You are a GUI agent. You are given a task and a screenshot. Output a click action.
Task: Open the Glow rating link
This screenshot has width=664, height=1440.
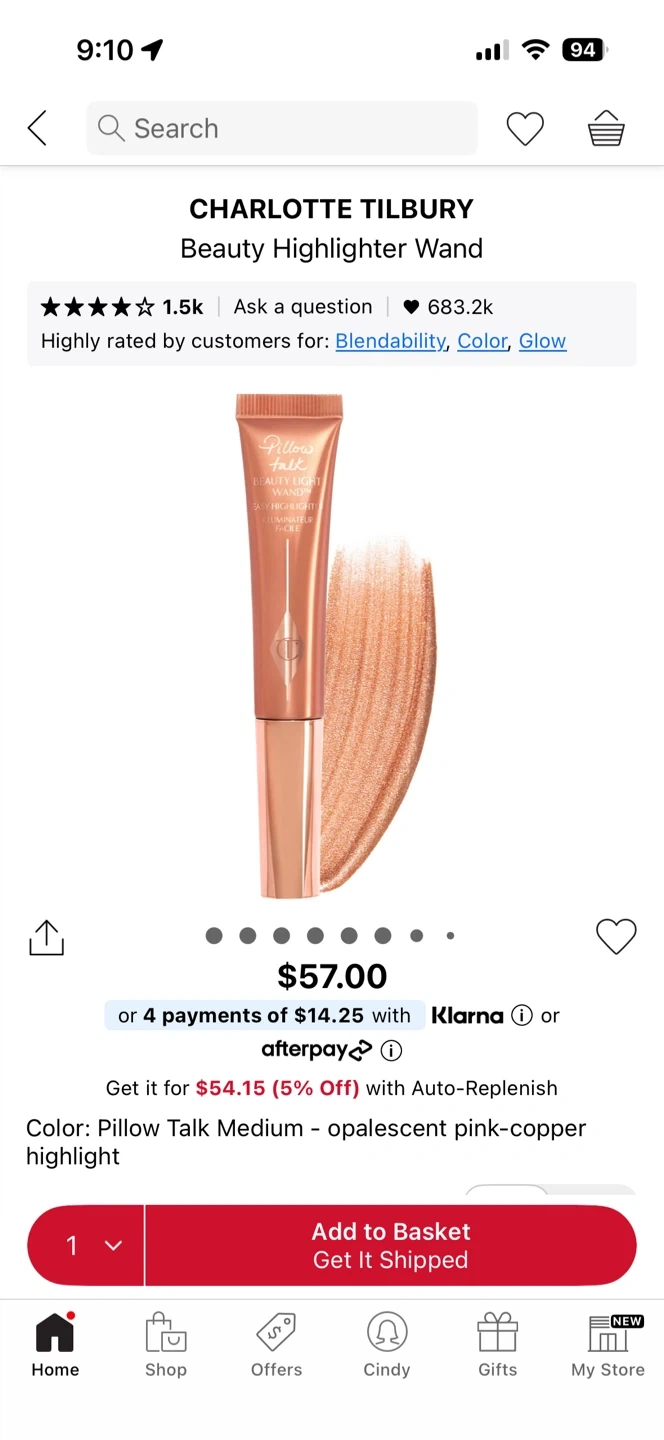[542, 341]
